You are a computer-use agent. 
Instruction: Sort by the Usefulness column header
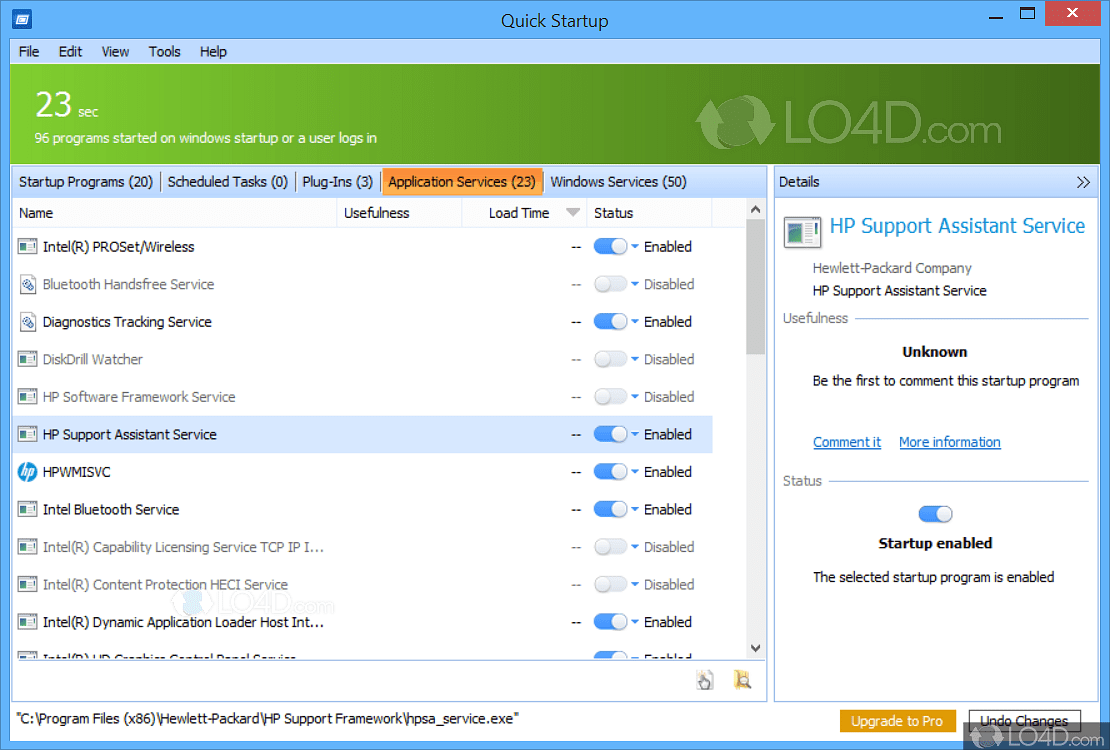[399, 212]
